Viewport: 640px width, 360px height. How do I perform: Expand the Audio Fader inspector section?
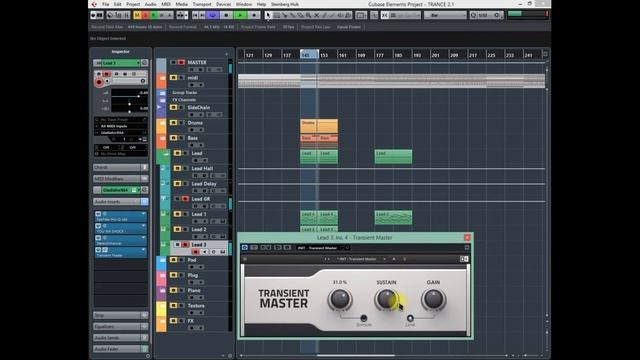click(x=120, y=349)
